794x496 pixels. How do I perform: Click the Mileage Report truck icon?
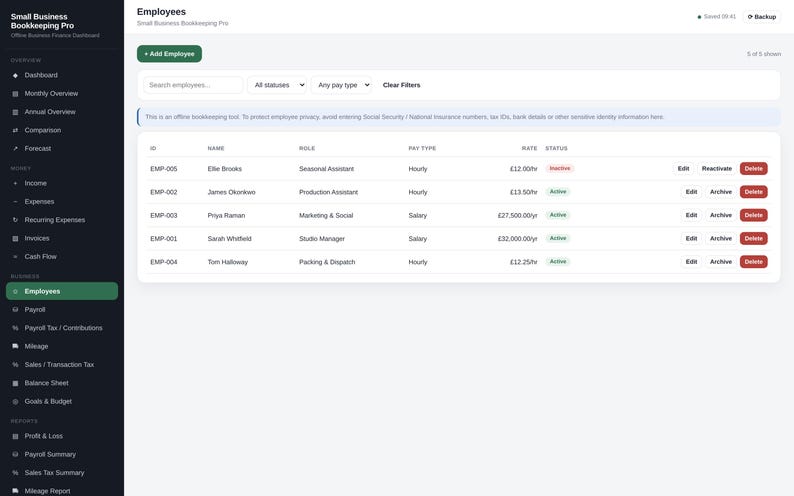[15, 491]
